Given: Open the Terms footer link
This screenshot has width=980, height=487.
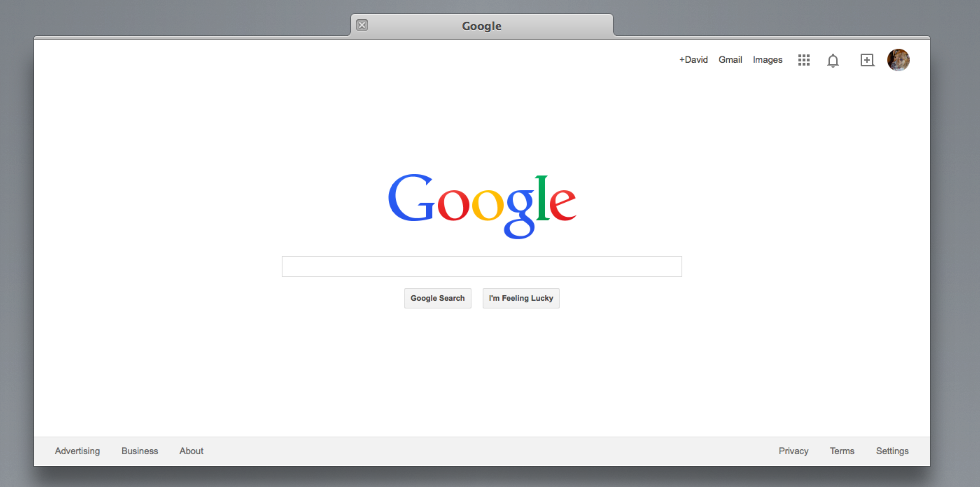Looking at the screenshot, I should [x=842, y=451].
